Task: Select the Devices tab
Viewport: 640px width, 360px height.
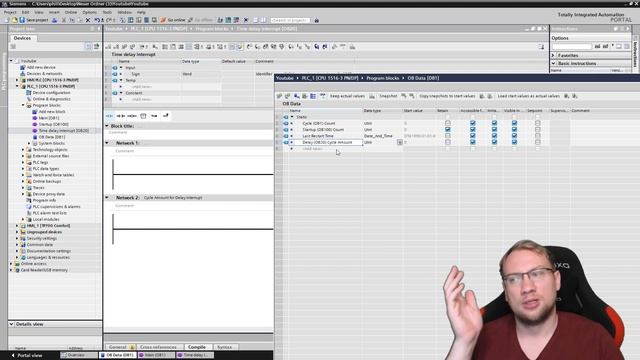Action: click(22, 38)
